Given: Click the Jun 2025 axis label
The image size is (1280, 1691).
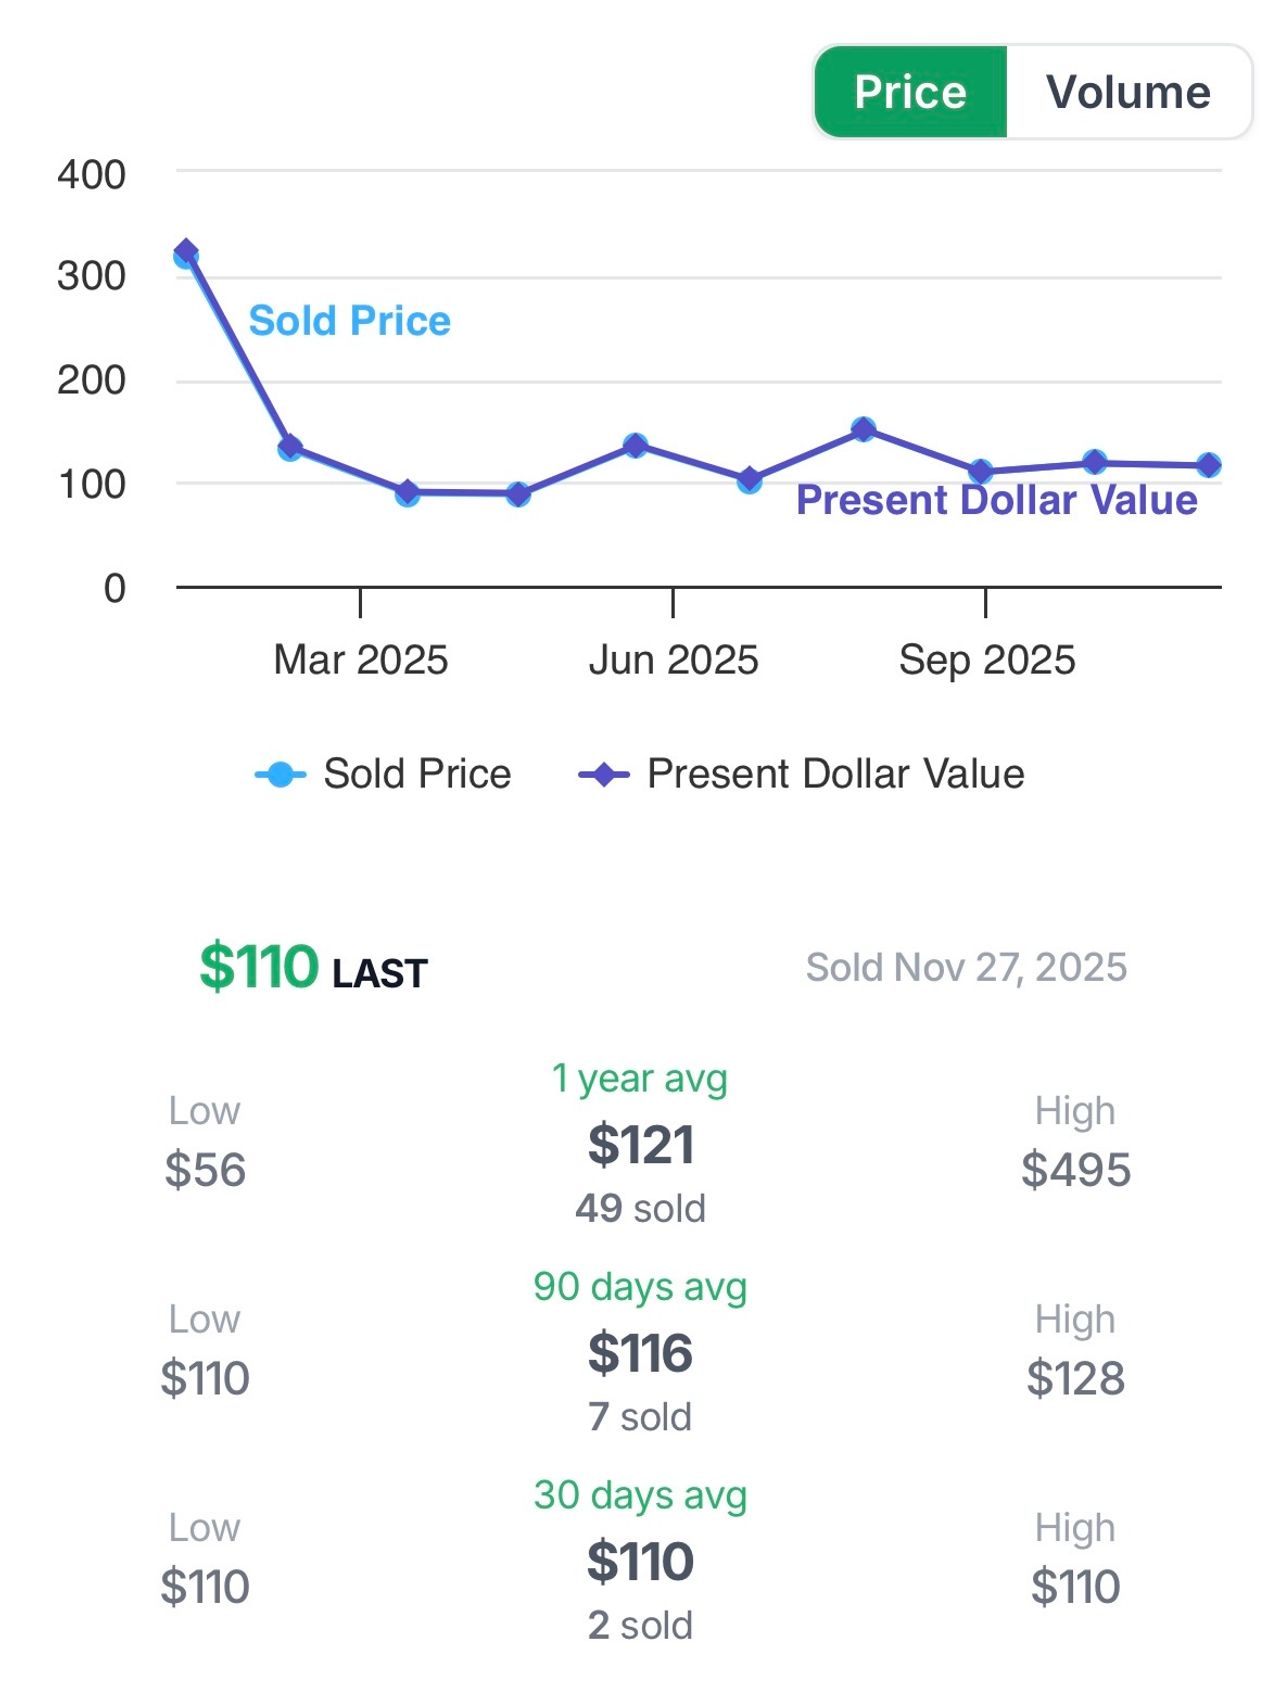Looking at the screenshot, I should pos(673,660).
